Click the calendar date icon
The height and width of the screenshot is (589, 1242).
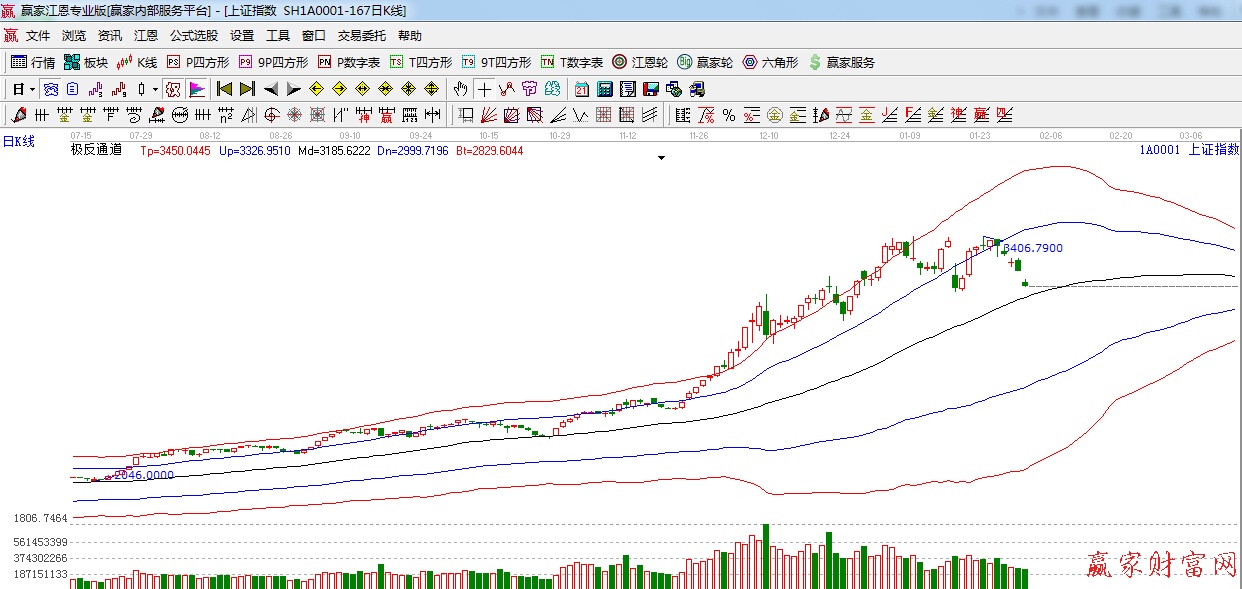coord(581,89)
